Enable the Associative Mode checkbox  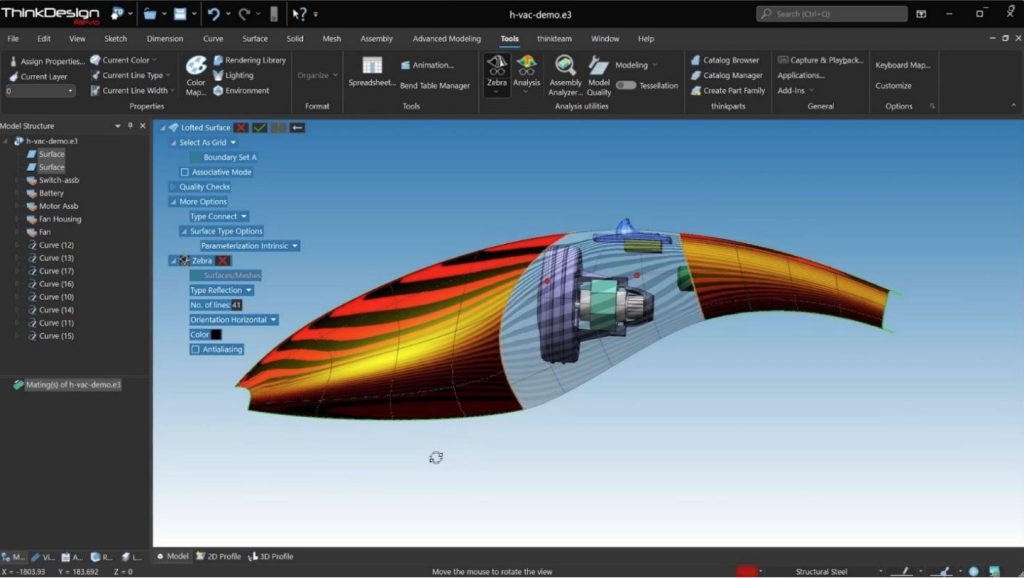[x=185, y=172]
